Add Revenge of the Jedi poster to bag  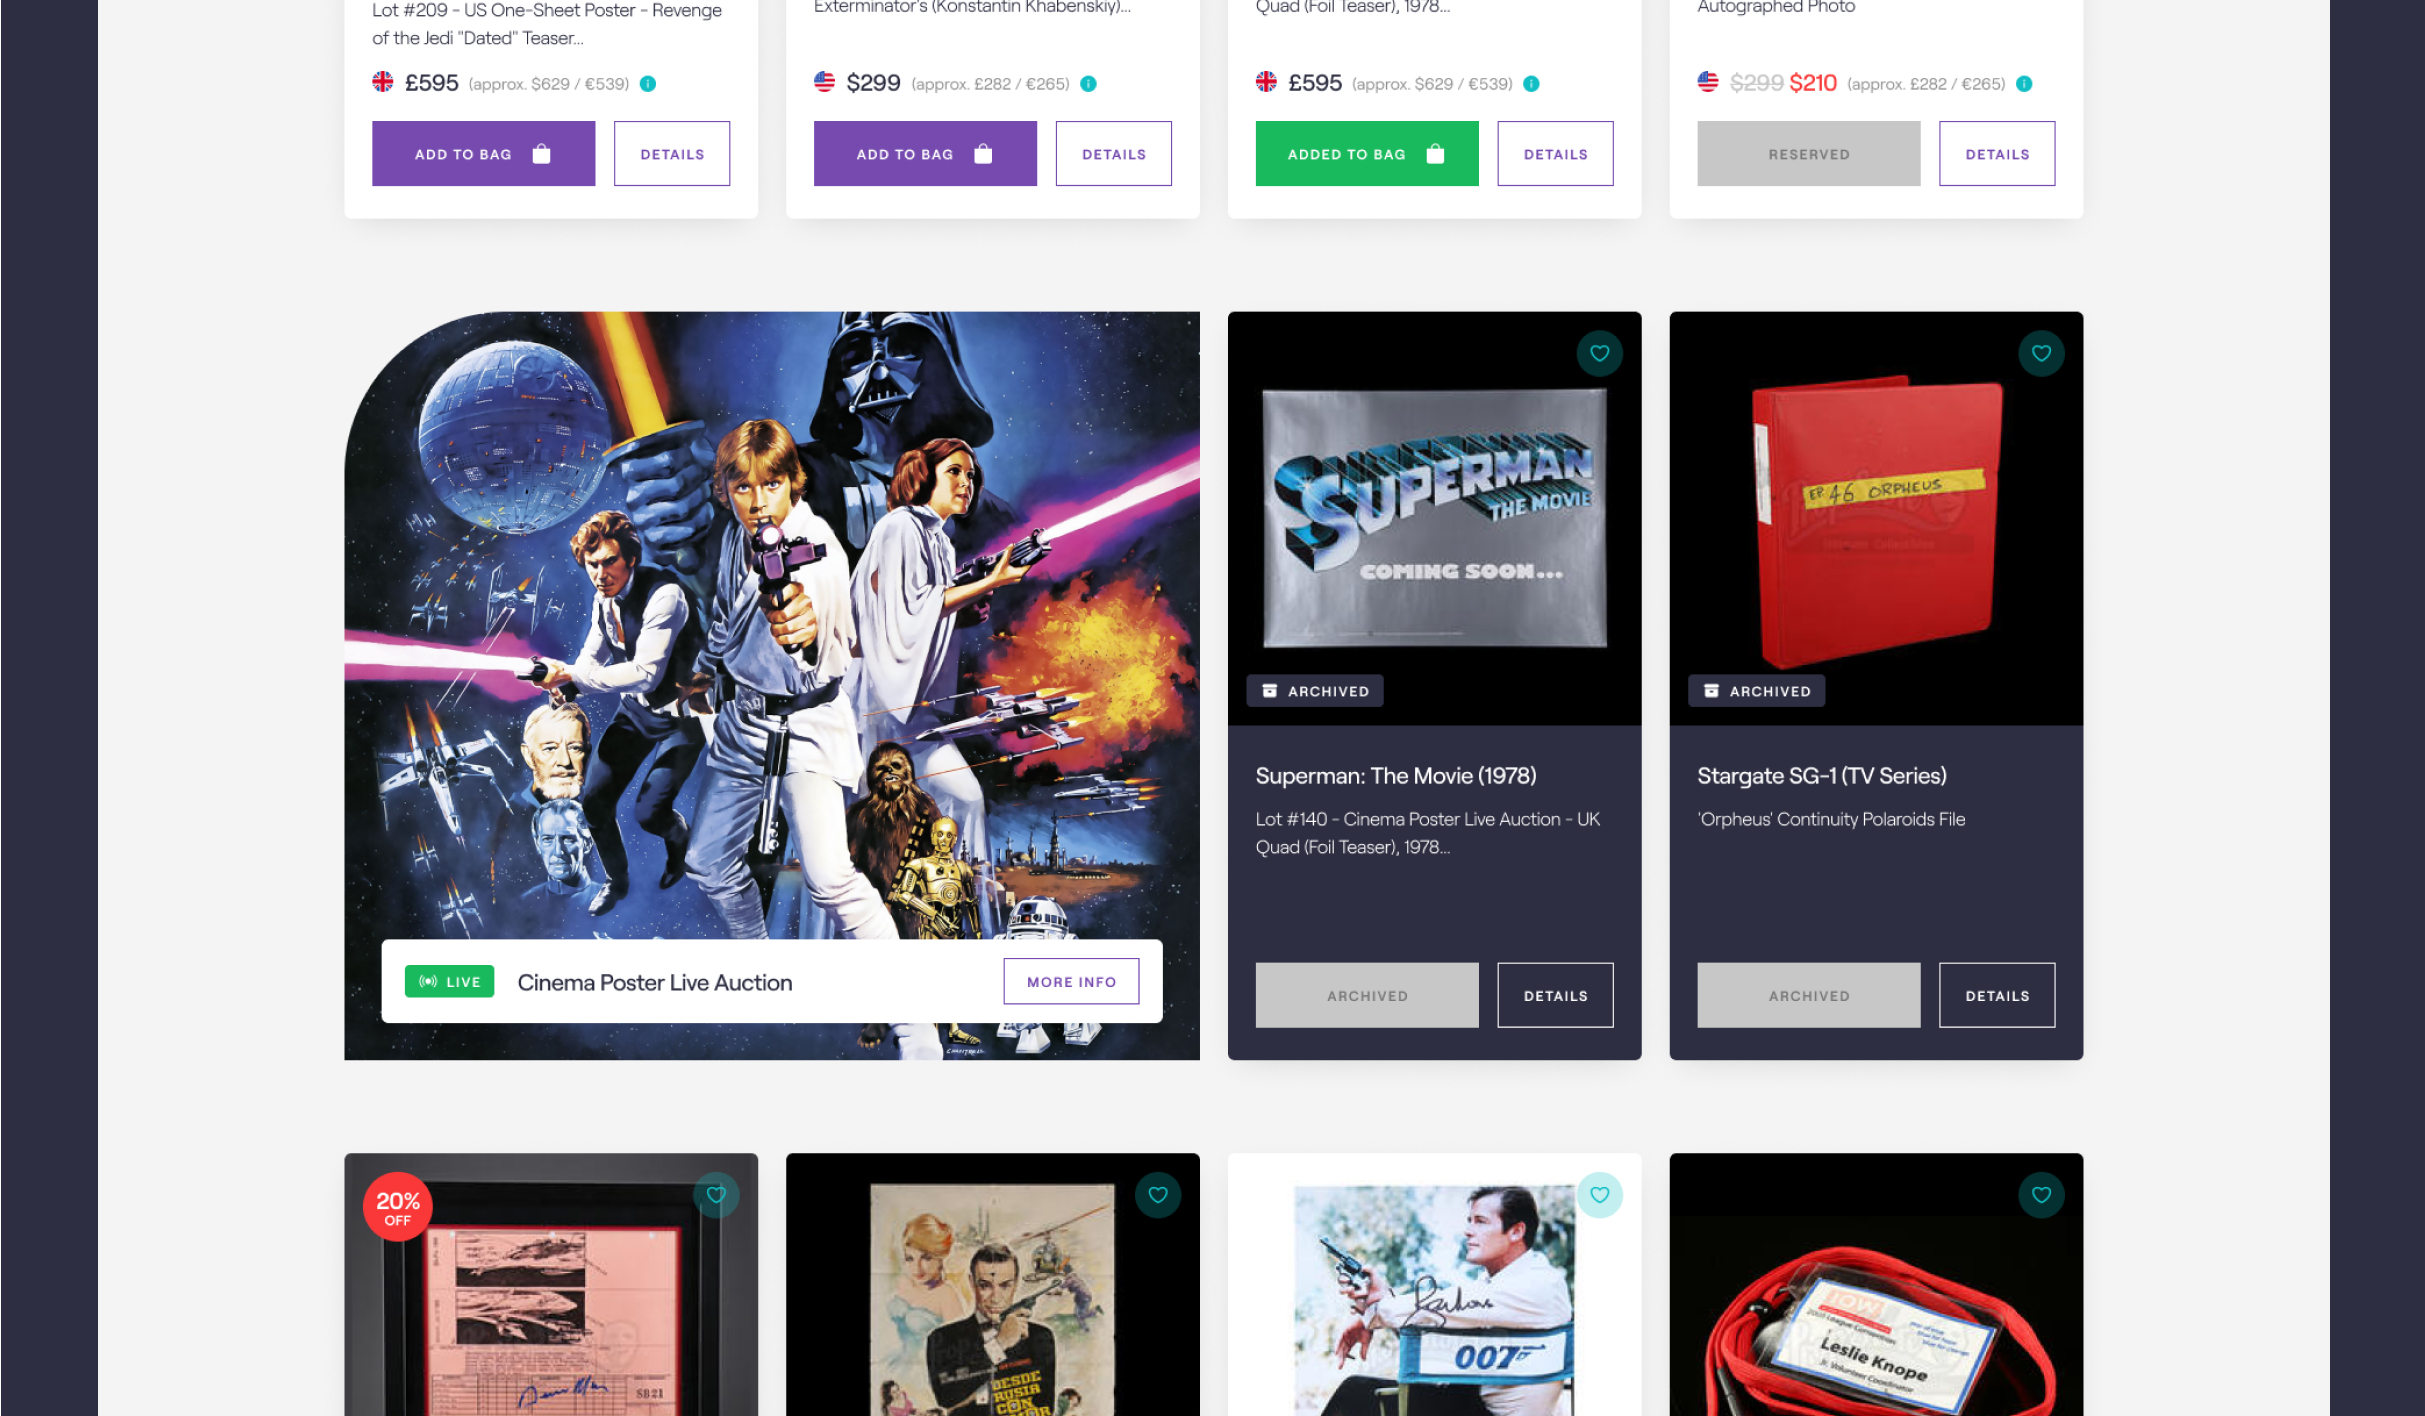click(483, 154)
